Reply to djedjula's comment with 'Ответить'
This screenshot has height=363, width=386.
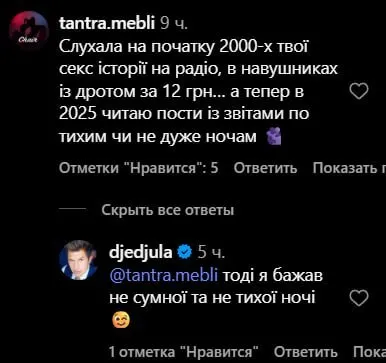306,352
